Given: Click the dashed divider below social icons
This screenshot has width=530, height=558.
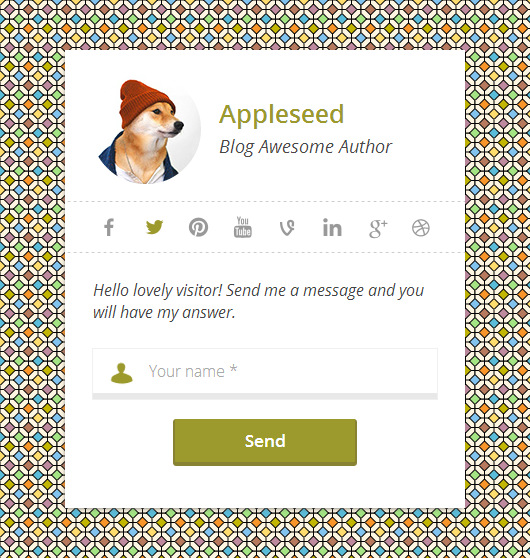Looking at the screenshot, I should [x=265, y=252].
